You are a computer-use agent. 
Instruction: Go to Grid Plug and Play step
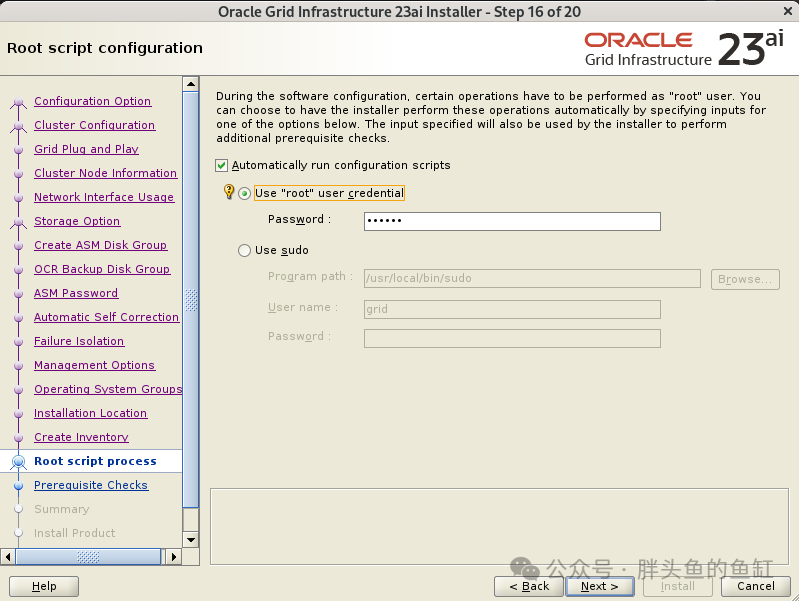pyautogui.click(x=87, y=149)
